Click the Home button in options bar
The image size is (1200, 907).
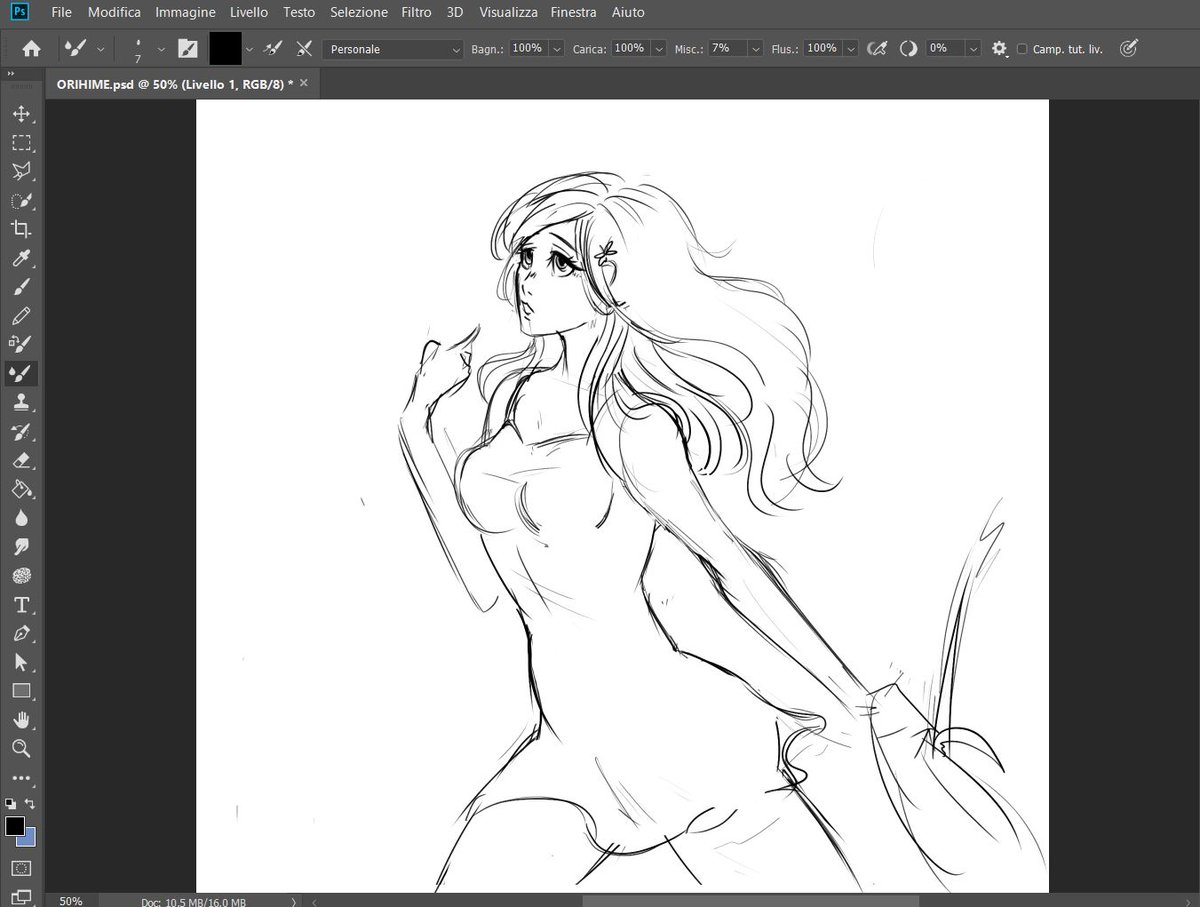32,48
